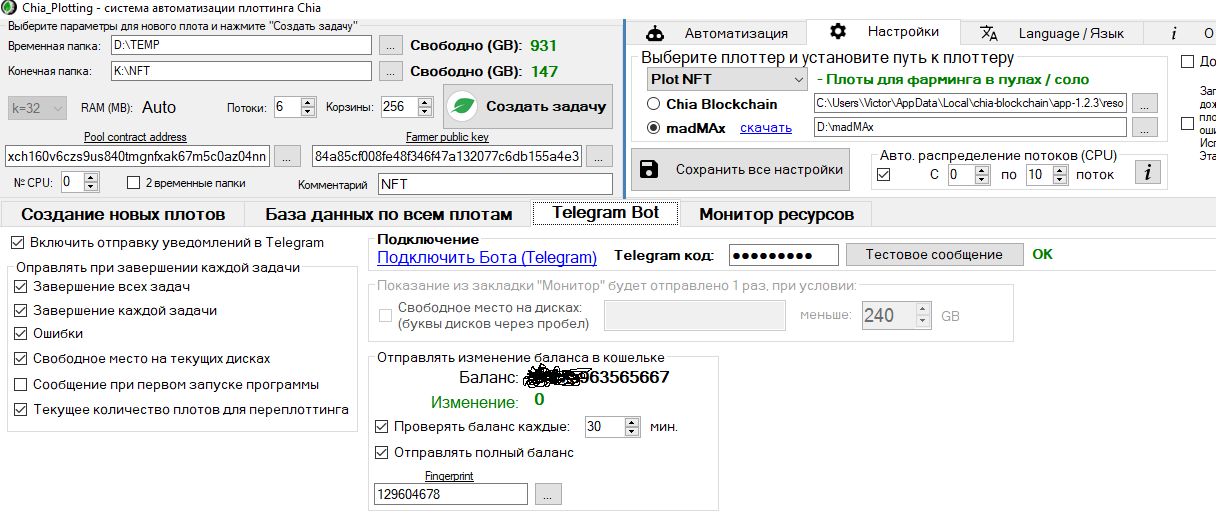Image resolution: width=1216 pixels, height=522 pixels.
Task: Increase № CPU value
Action: click(91, 177)
